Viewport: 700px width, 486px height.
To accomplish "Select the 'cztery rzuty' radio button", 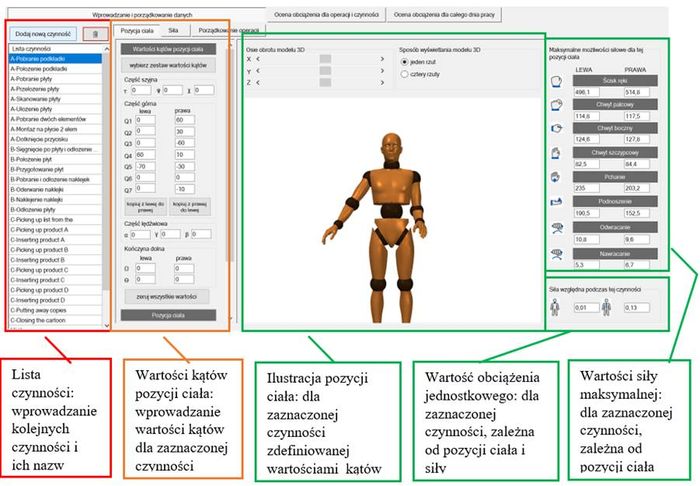I will coord(404,73).
